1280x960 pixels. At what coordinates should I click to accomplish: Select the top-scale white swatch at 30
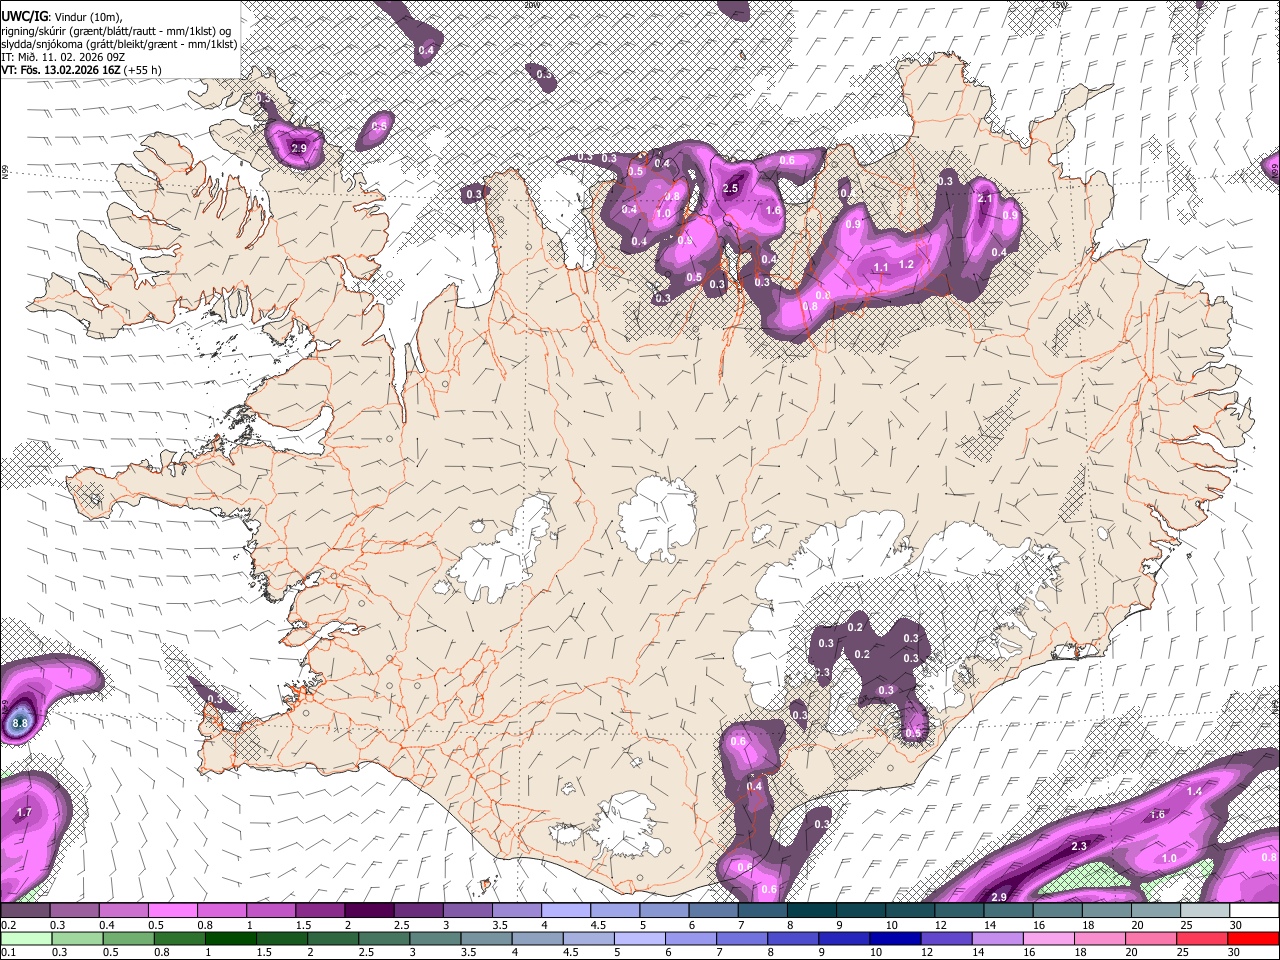(x=1254, y=911)
